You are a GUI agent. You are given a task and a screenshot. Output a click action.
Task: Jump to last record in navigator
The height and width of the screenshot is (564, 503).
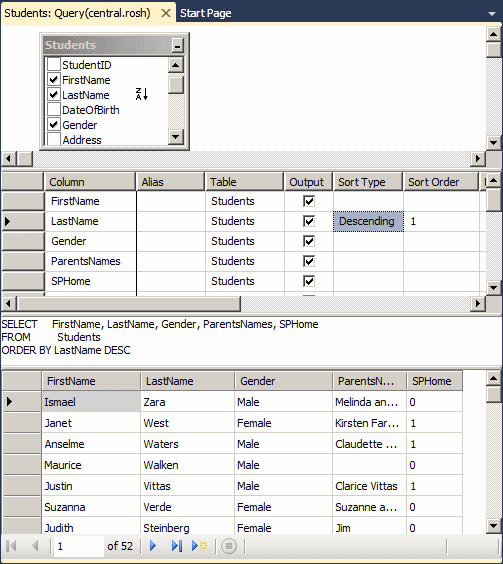point(177,546)
